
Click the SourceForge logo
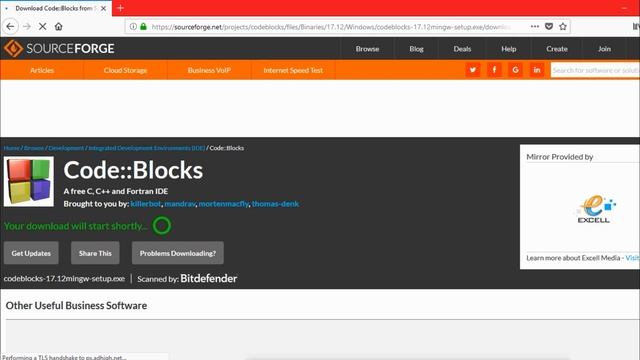(x=59, y=49)
